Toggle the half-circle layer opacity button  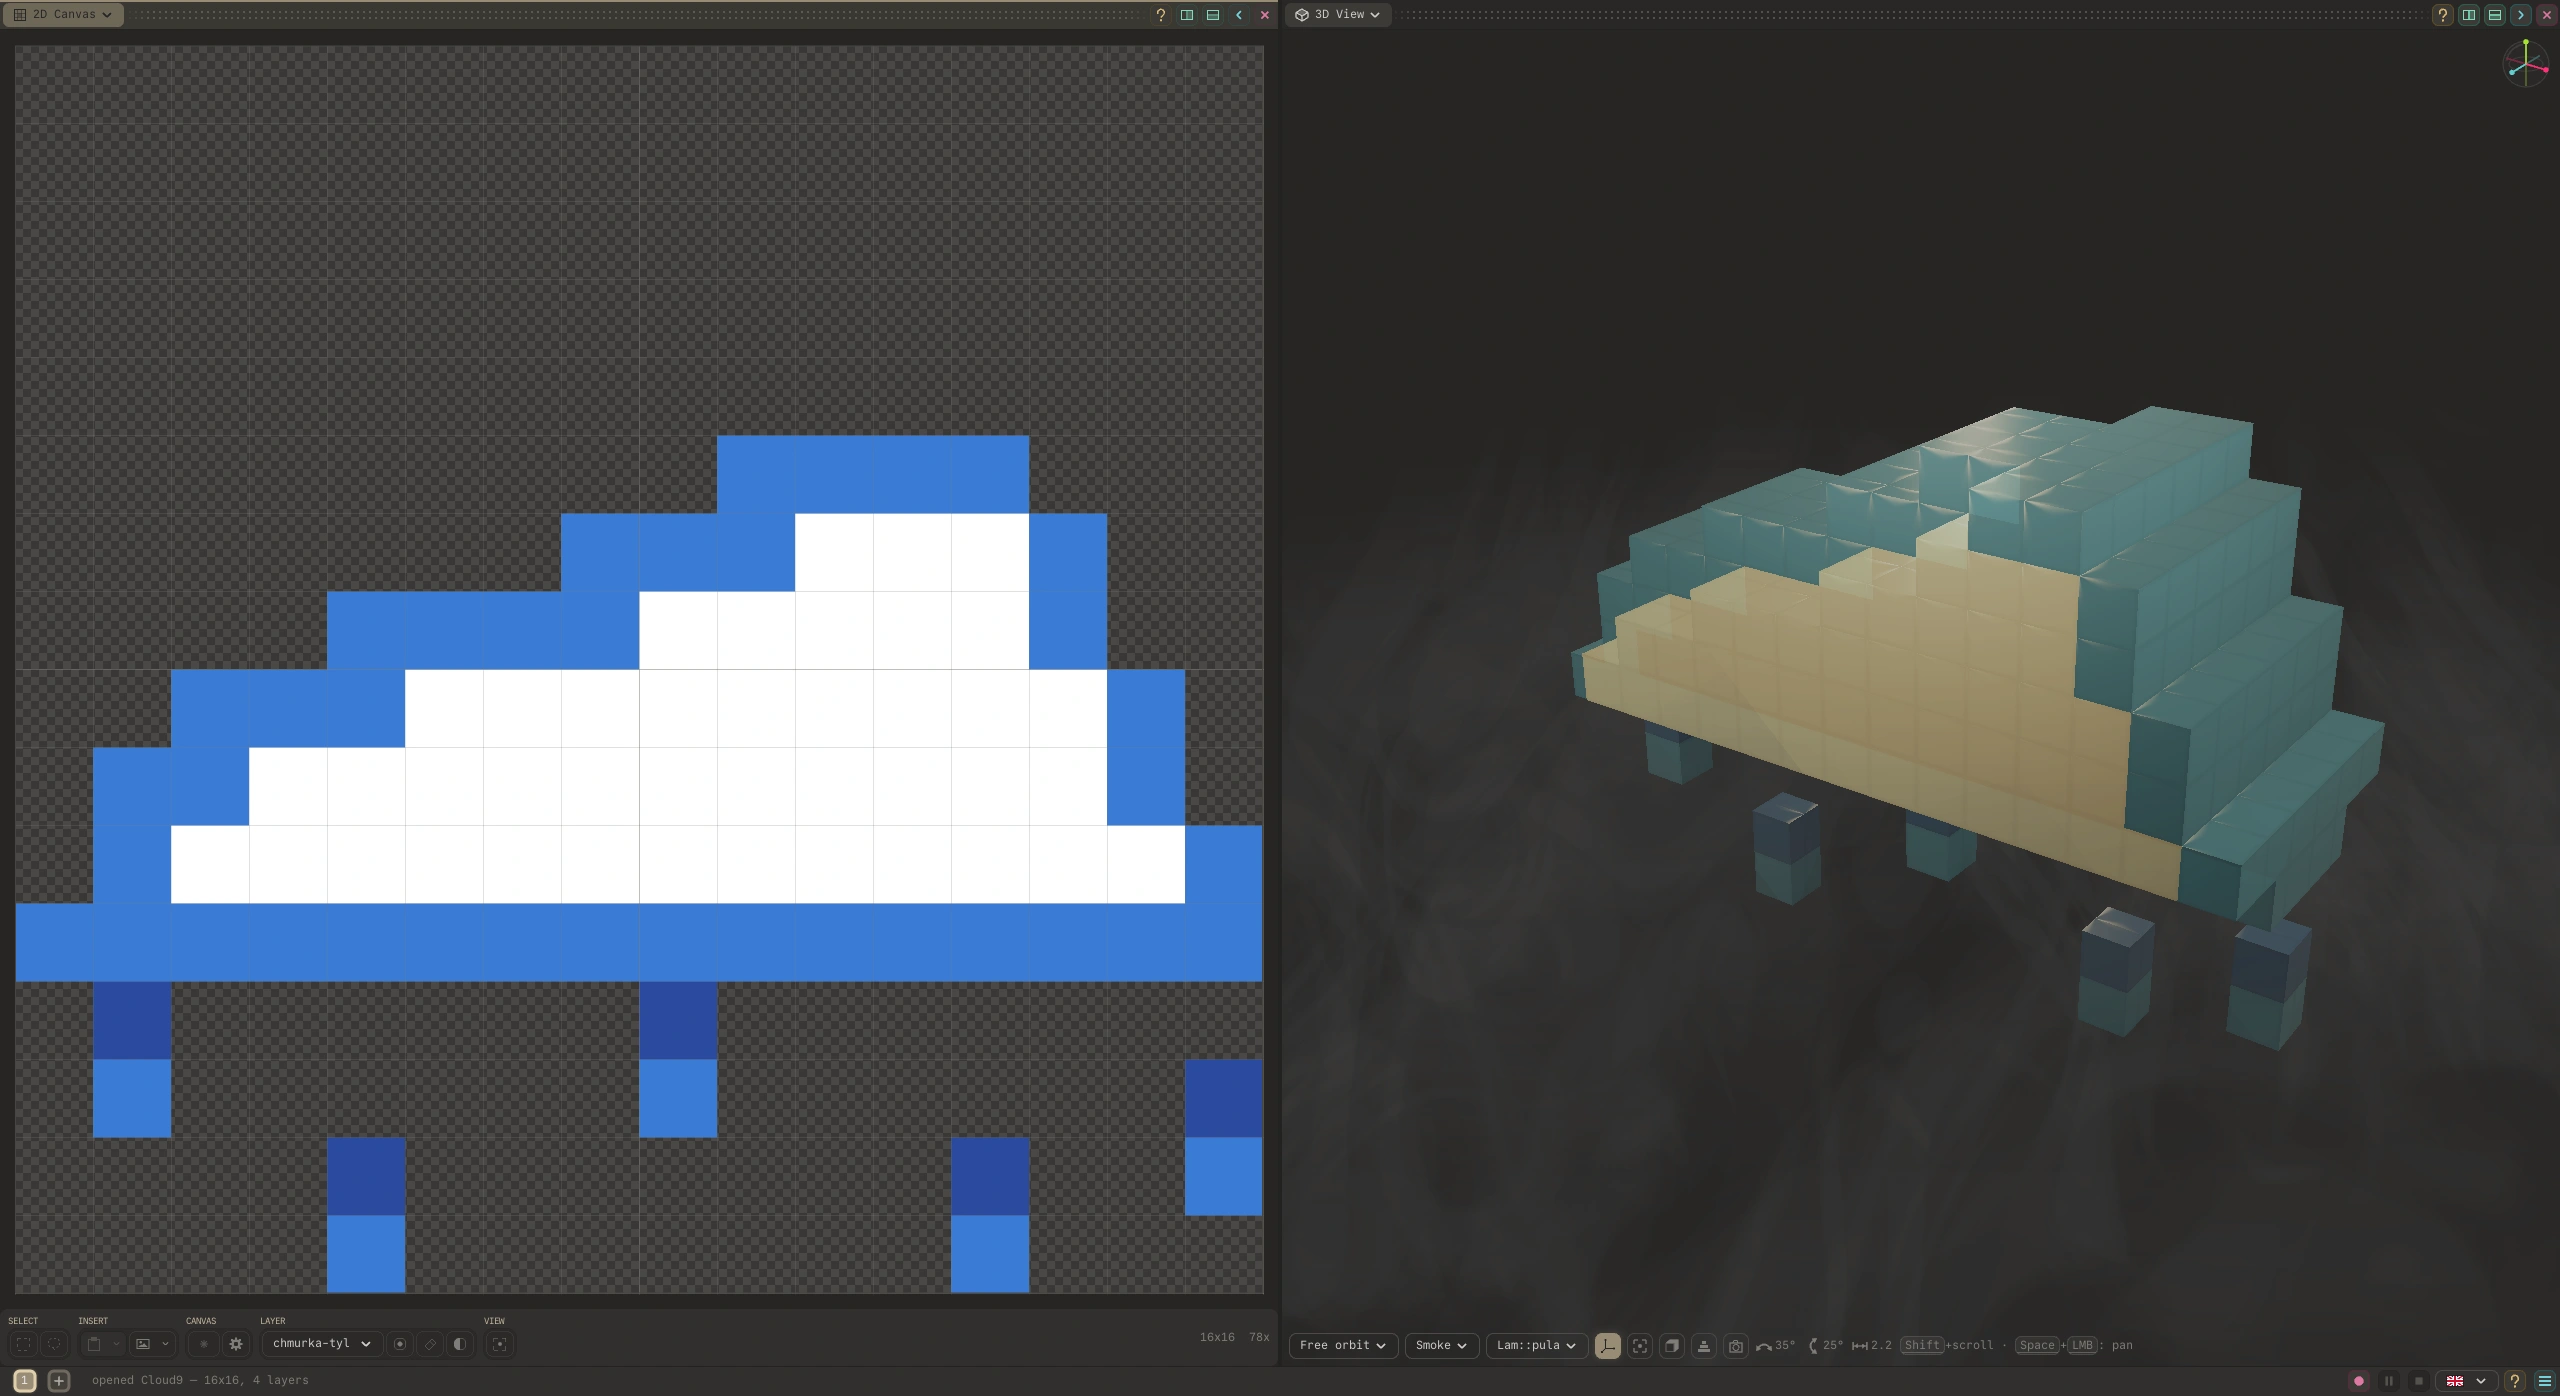460,1344
